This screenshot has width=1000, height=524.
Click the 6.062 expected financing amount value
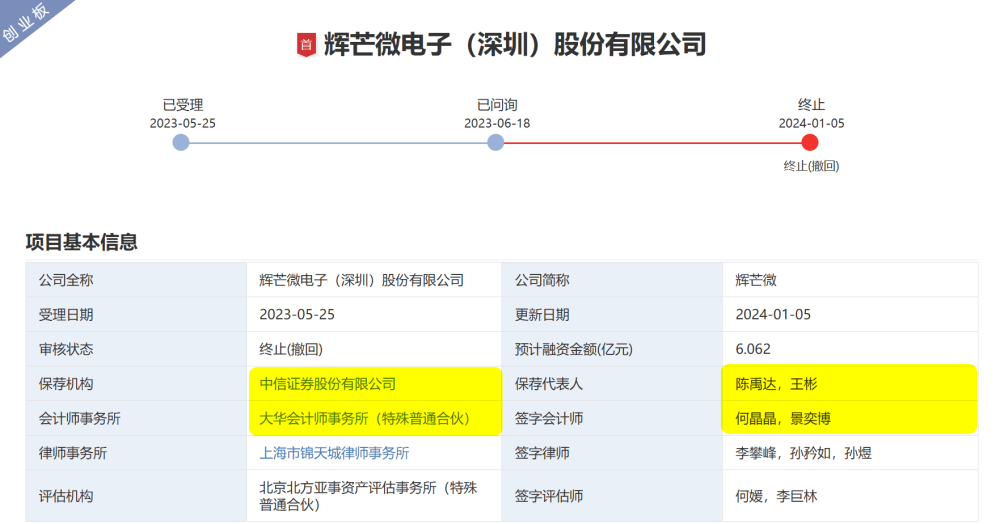click(x=752, y=349)
